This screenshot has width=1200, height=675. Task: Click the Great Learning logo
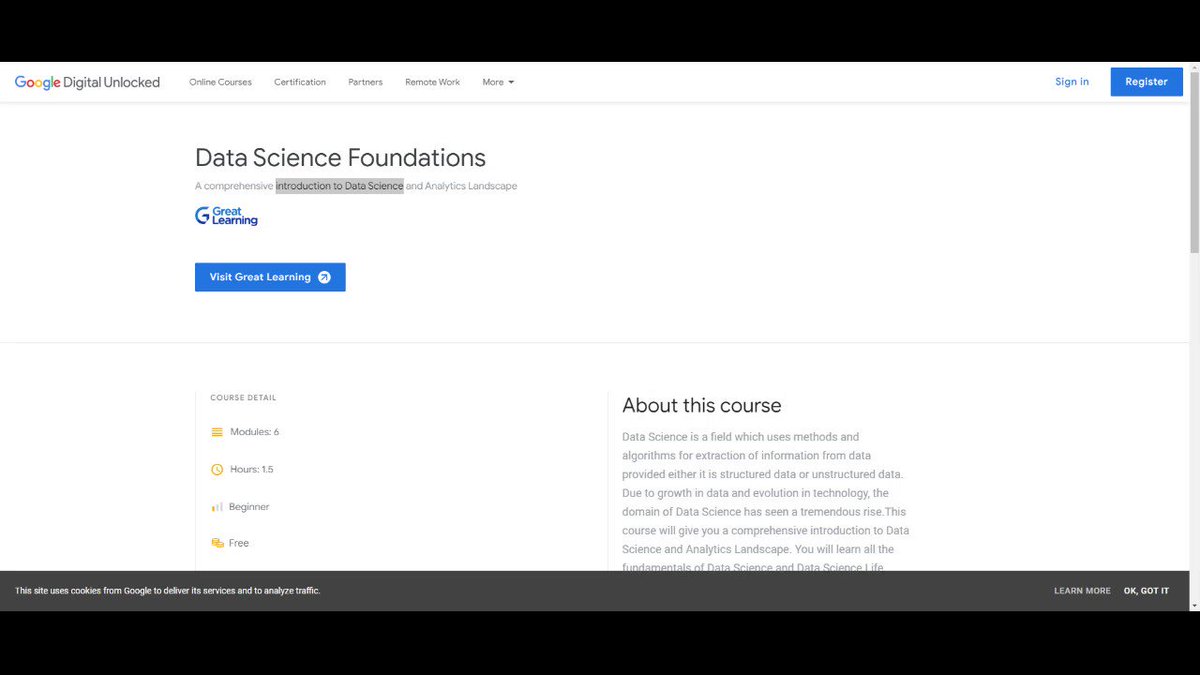pos(226,216)
